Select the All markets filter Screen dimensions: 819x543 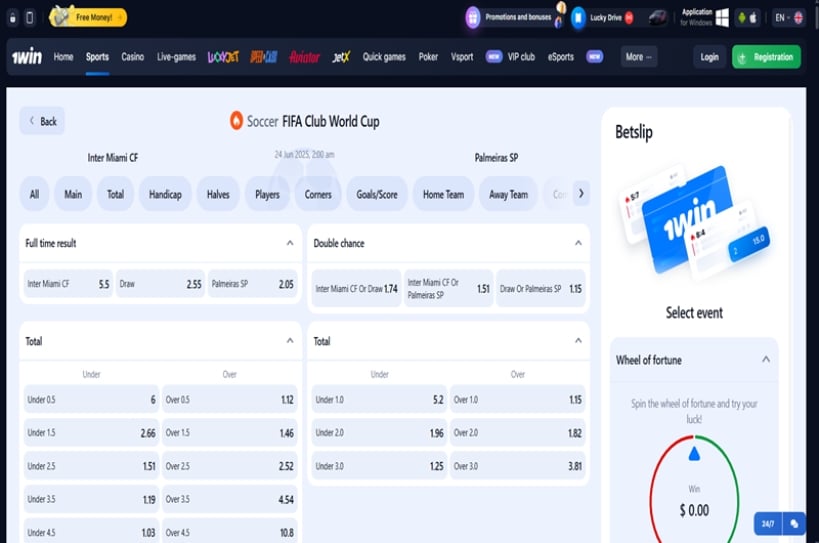click(34, 194)
